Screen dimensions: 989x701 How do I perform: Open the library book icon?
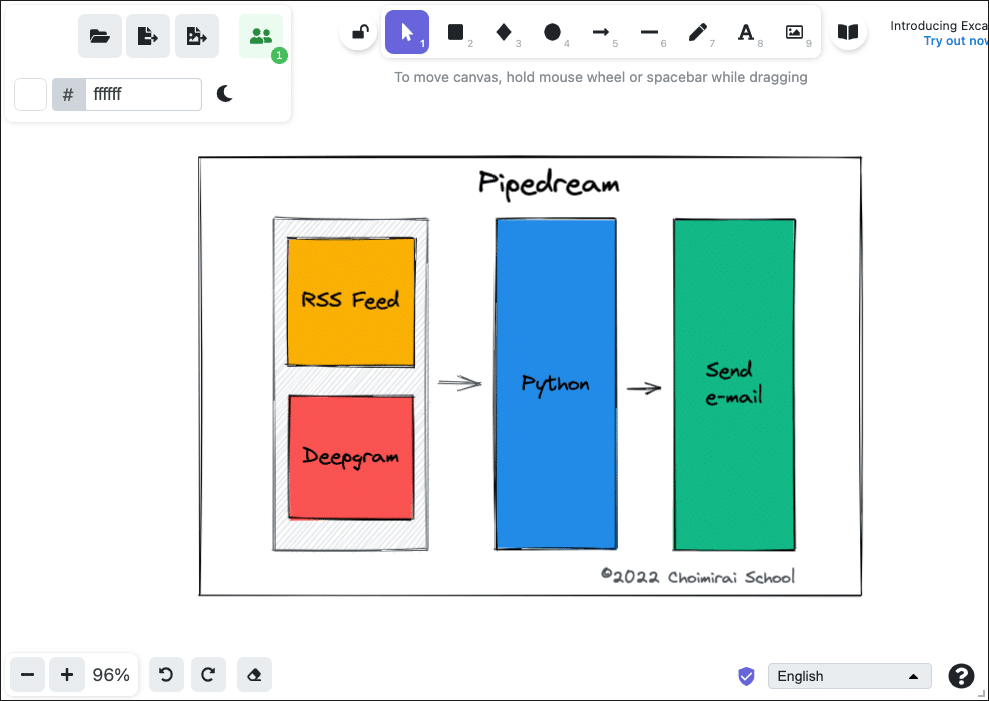coord(848,32)
